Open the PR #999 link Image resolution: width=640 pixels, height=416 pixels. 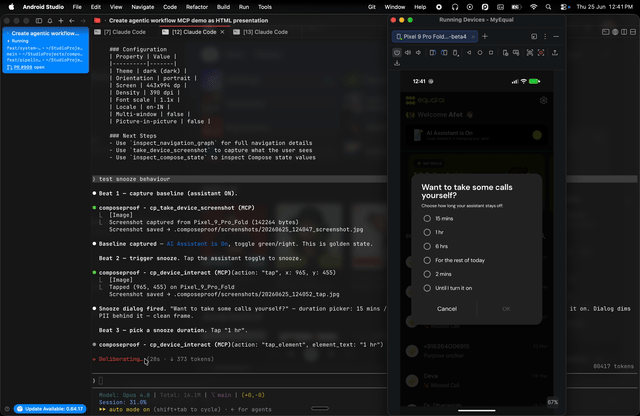tap(23, 67)
